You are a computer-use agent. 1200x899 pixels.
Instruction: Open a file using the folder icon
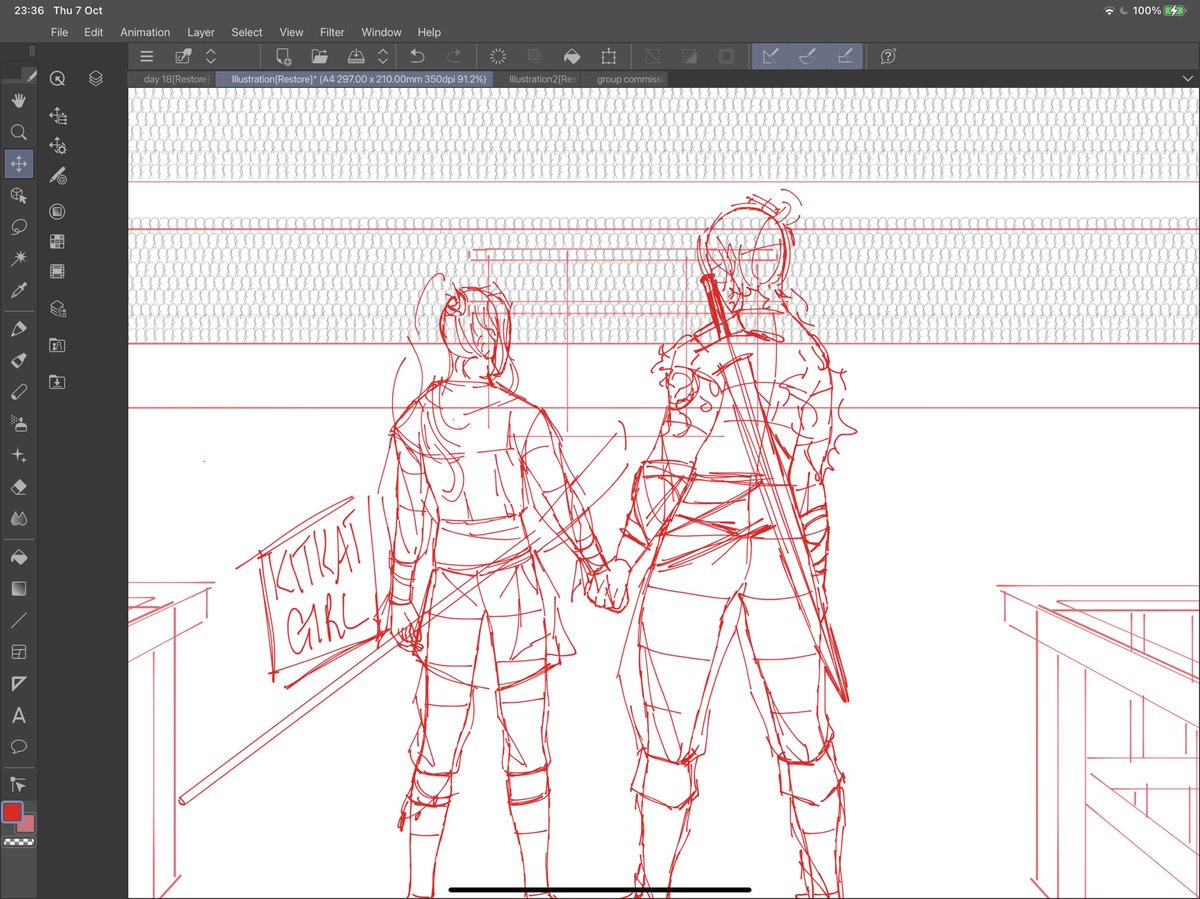click(x=319, y=57)
